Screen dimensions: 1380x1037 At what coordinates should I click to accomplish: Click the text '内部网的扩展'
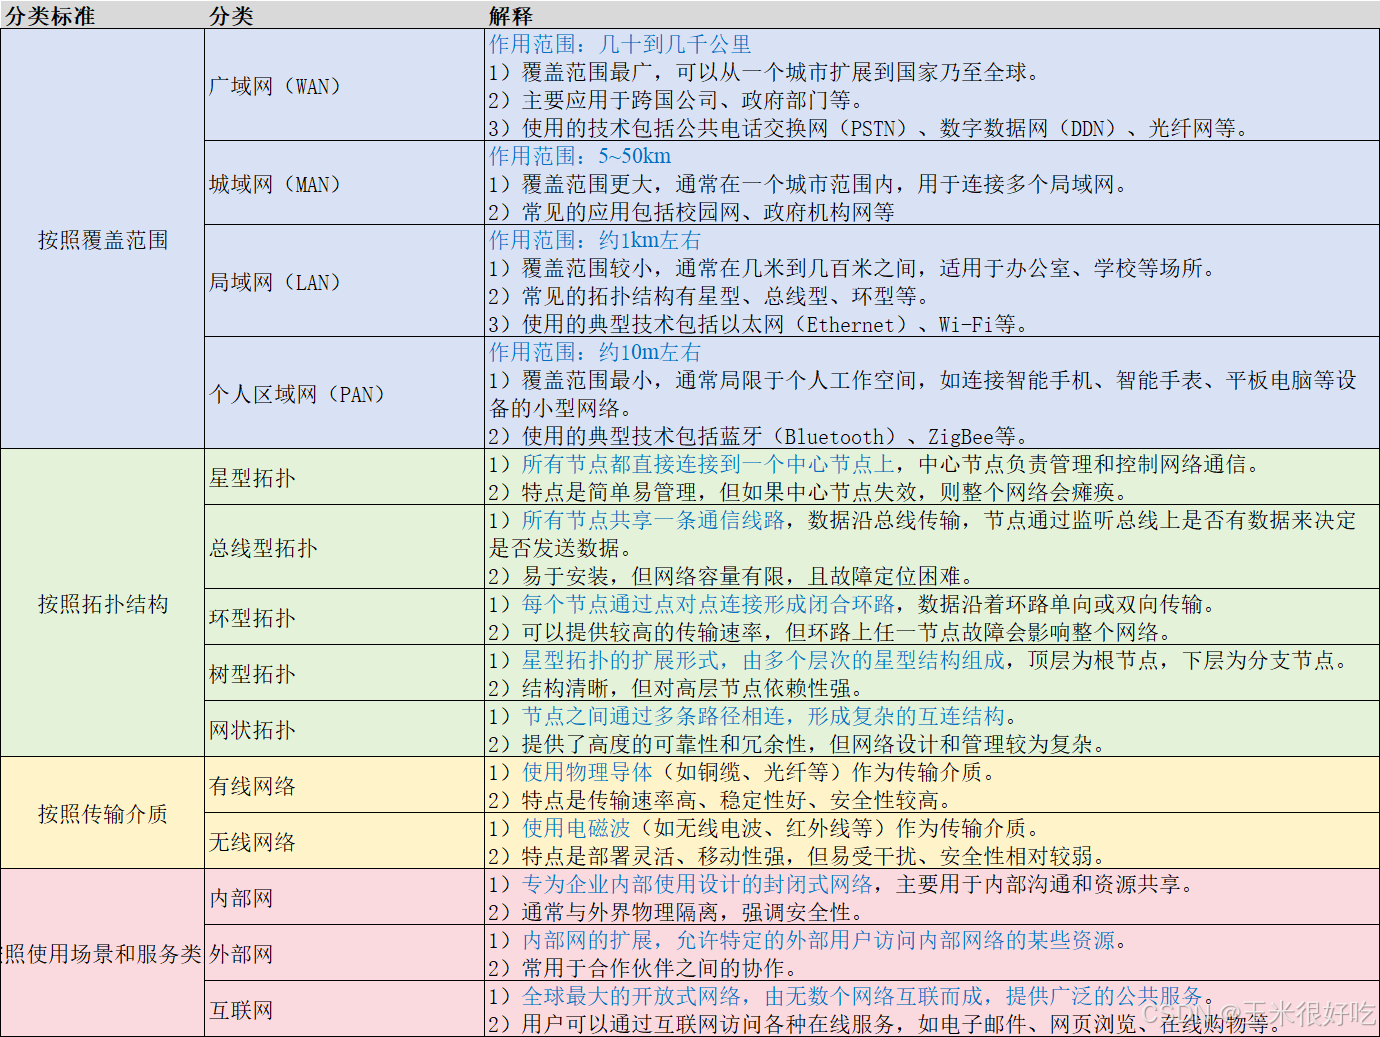(x=587, y=940)
